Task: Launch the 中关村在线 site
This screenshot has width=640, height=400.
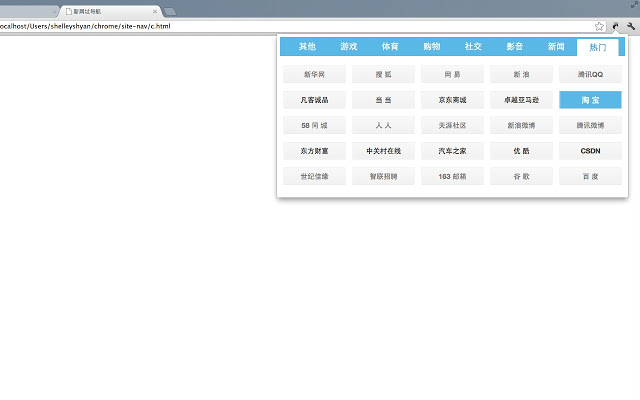Action: pos(383,151)
